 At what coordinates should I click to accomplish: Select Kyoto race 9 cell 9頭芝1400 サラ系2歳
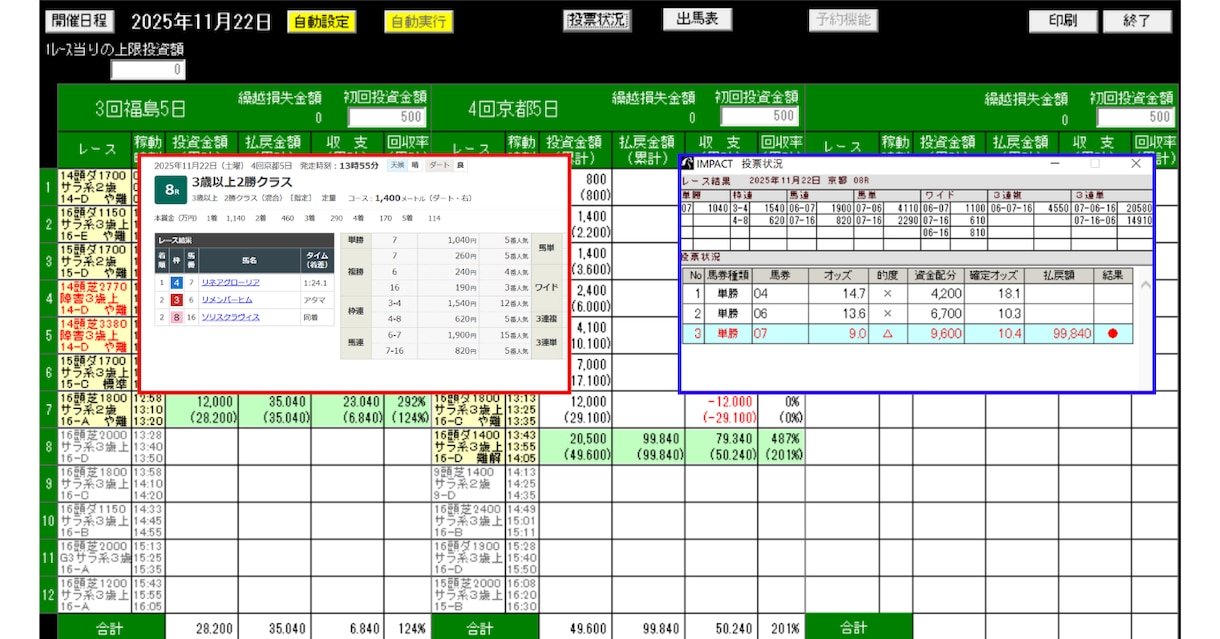[468, 484]
